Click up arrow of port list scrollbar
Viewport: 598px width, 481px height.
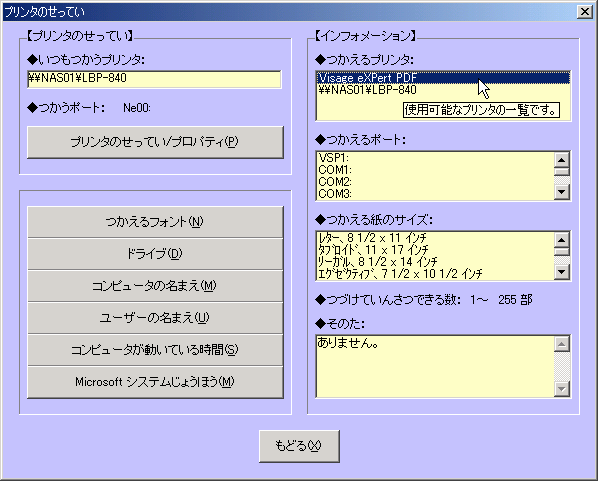(561, 159)
